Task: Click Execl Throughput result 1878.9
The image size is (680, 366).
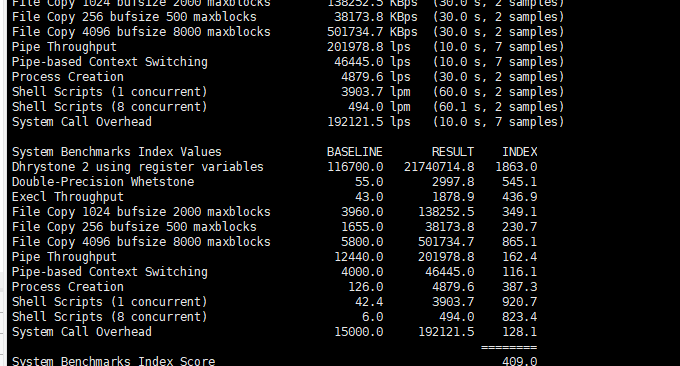Action: point(453,197)
